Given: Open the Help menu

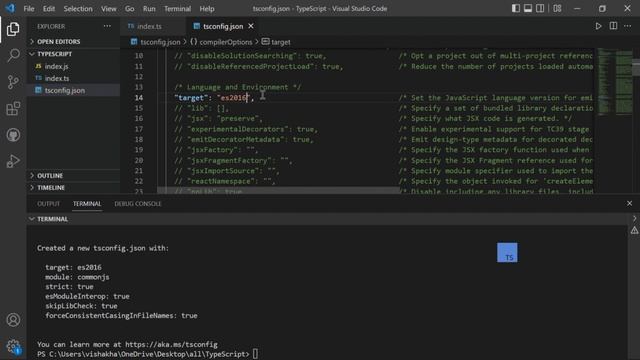Looking at the screenshot, I should (207, 9).
